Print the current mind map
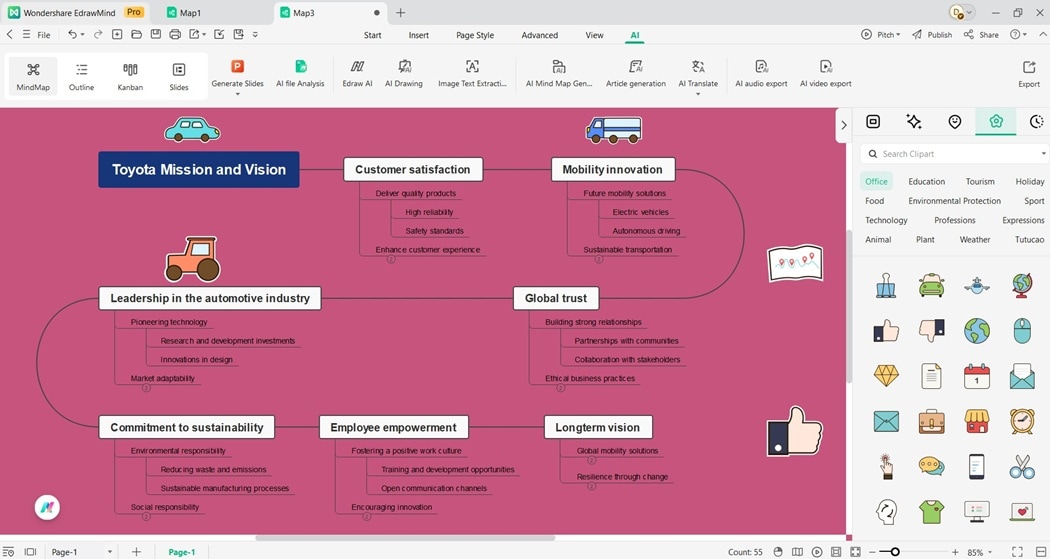This screenshot has height=559, width=1050. 175,34
